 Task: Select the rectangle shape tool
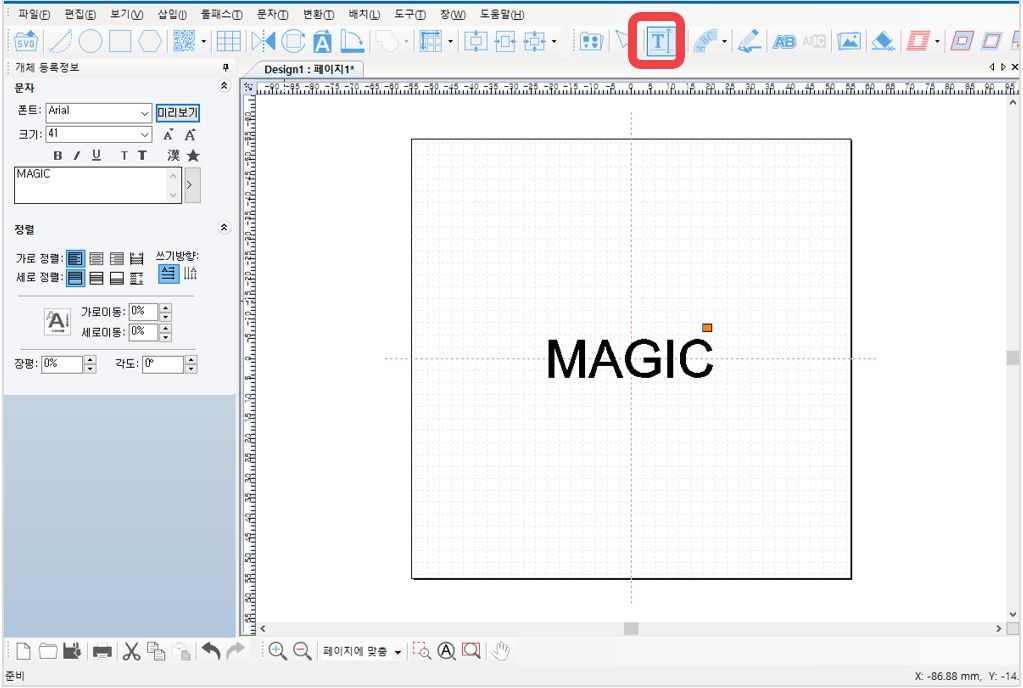pos(120,41)
